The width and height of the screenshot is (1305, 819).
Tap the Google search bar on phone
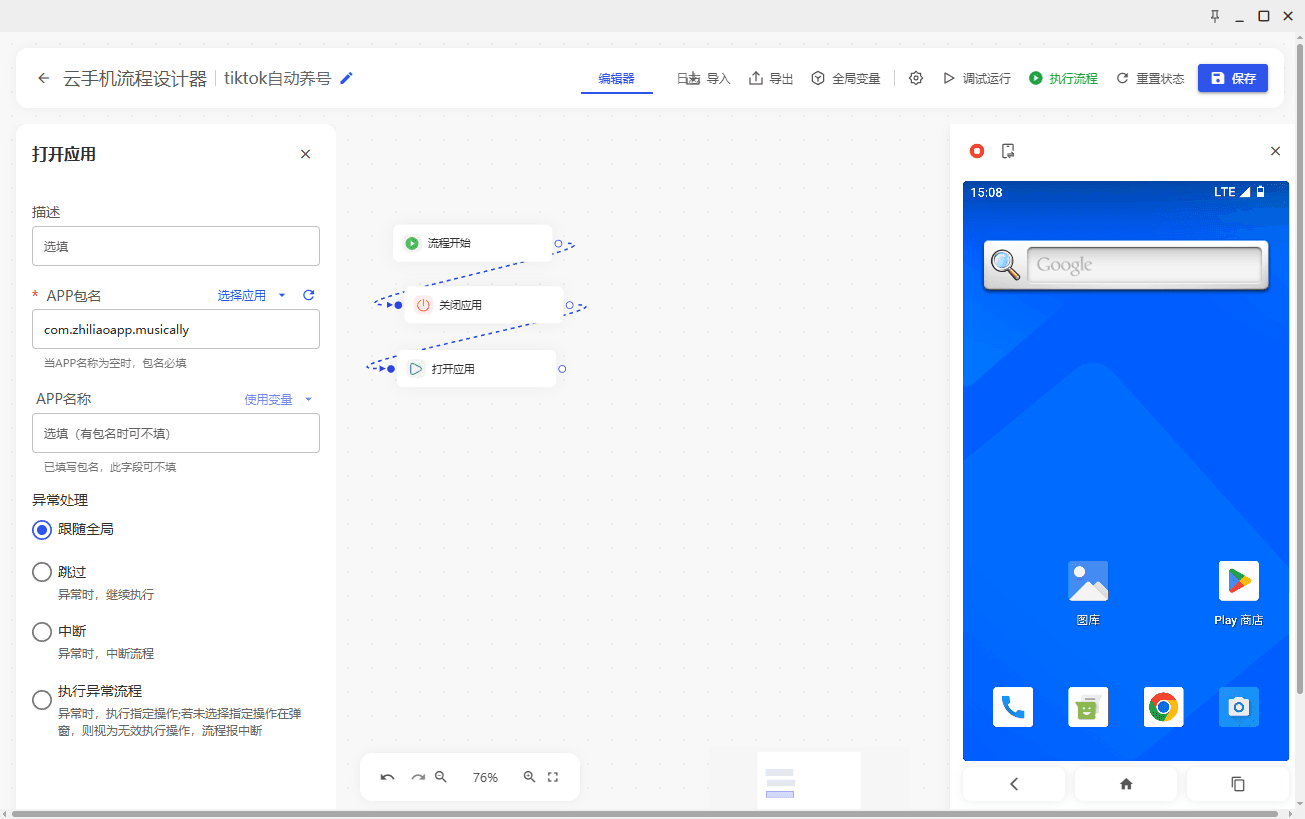click(1145, 265)
